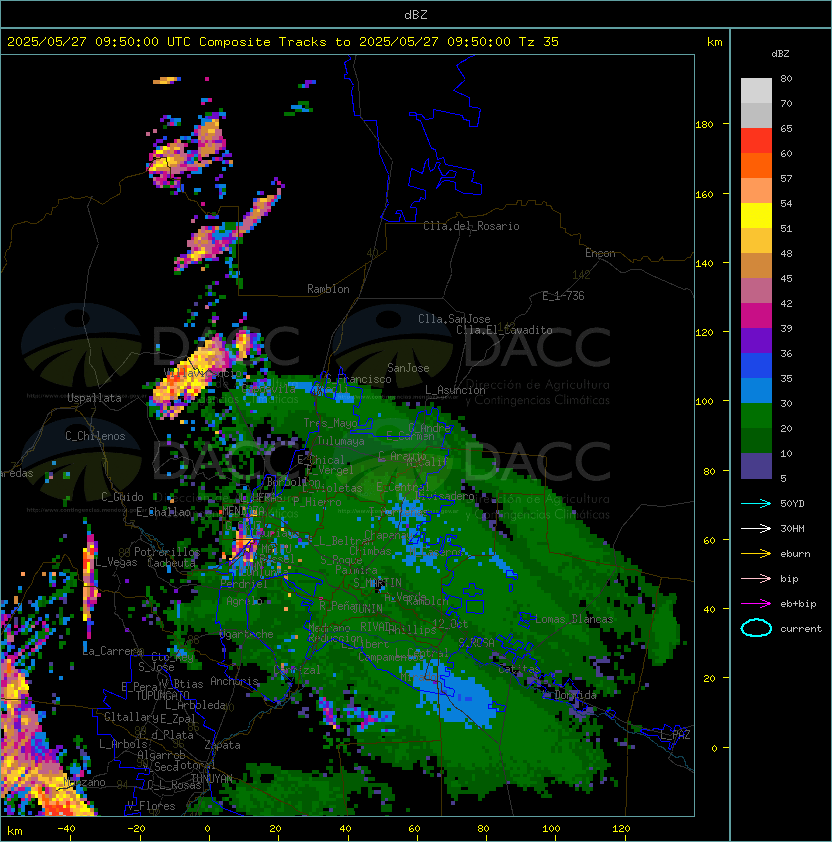The height and width of the screenshot is (842, 832).
Task: Click the yellow eburn arrow in legend
Action: pyautogui.click(x=756, y=554)
